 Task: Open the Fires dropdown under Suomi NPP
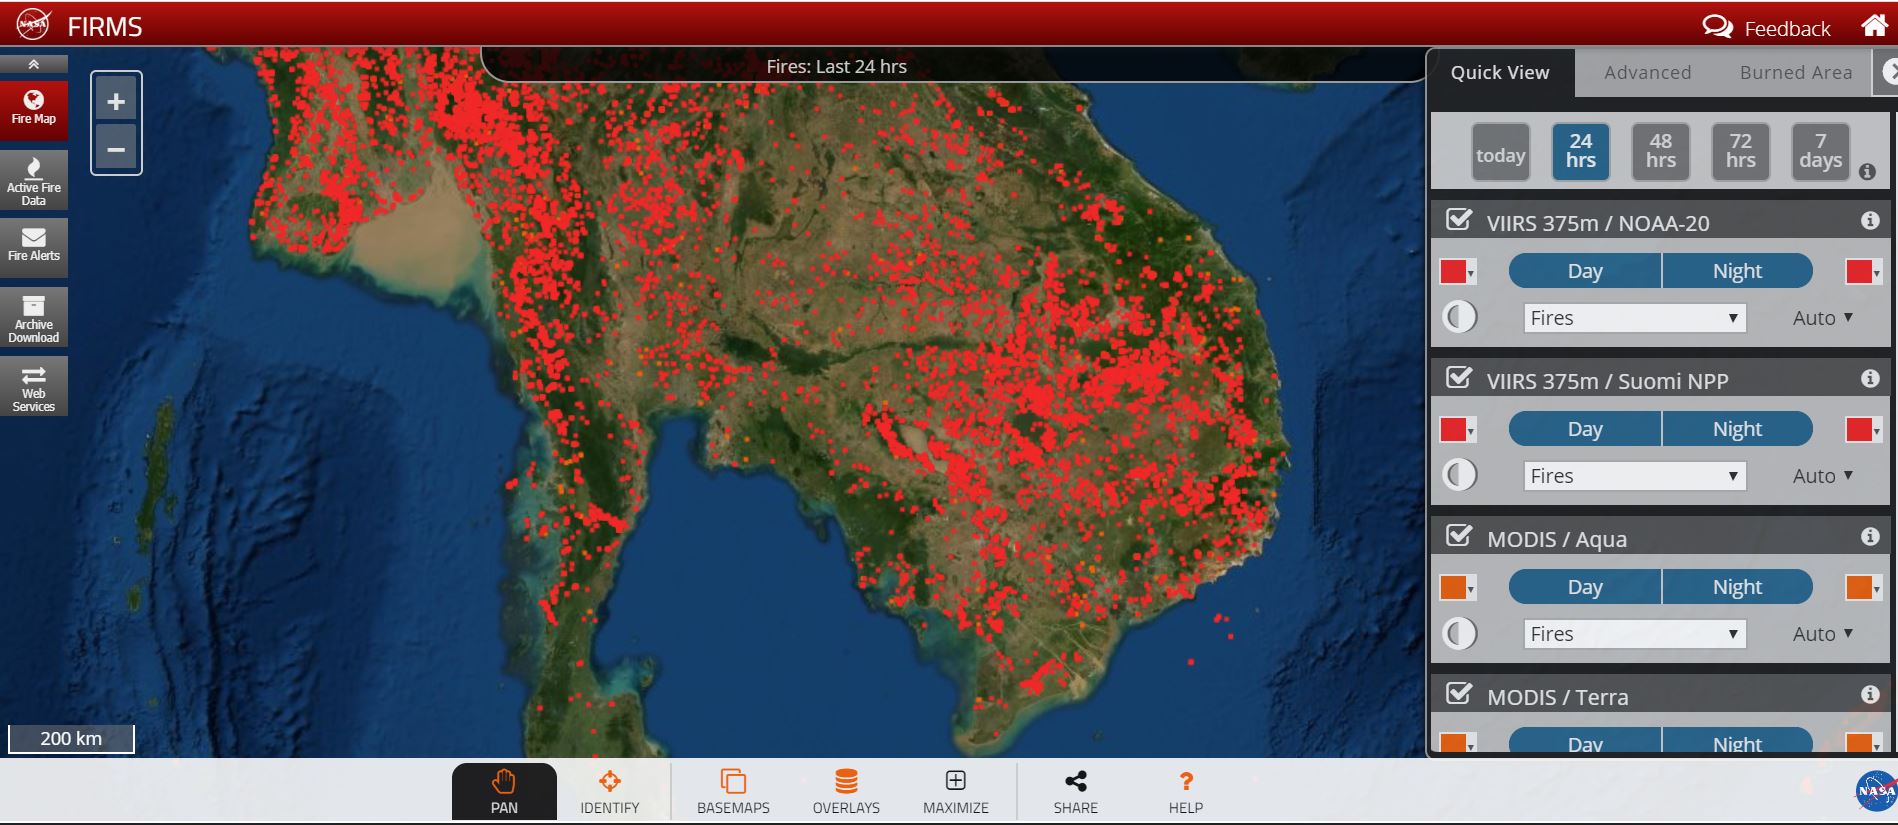(x=1634, y=476)
